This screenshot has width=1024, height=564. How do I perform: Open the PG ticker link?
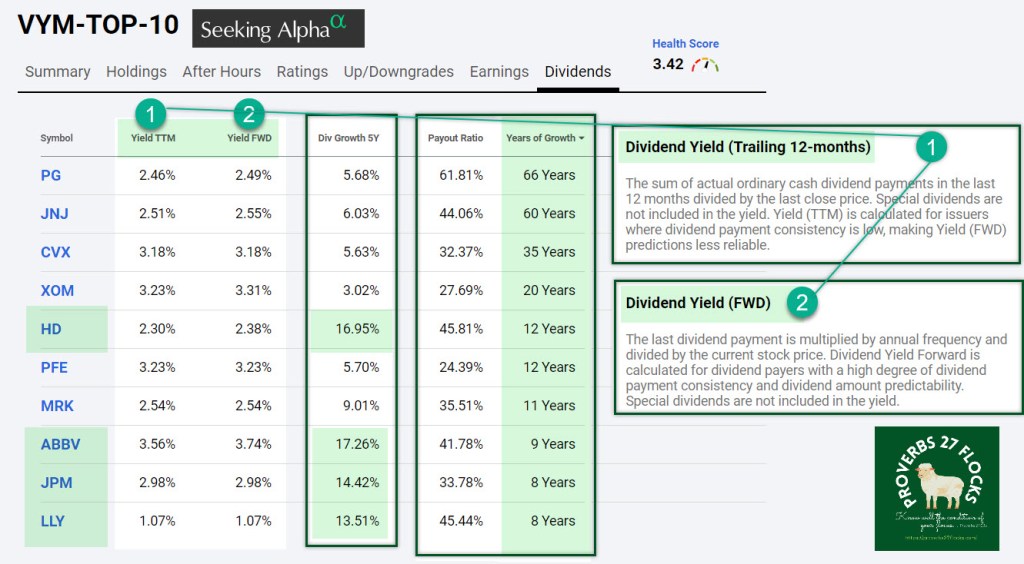point(51,175)
